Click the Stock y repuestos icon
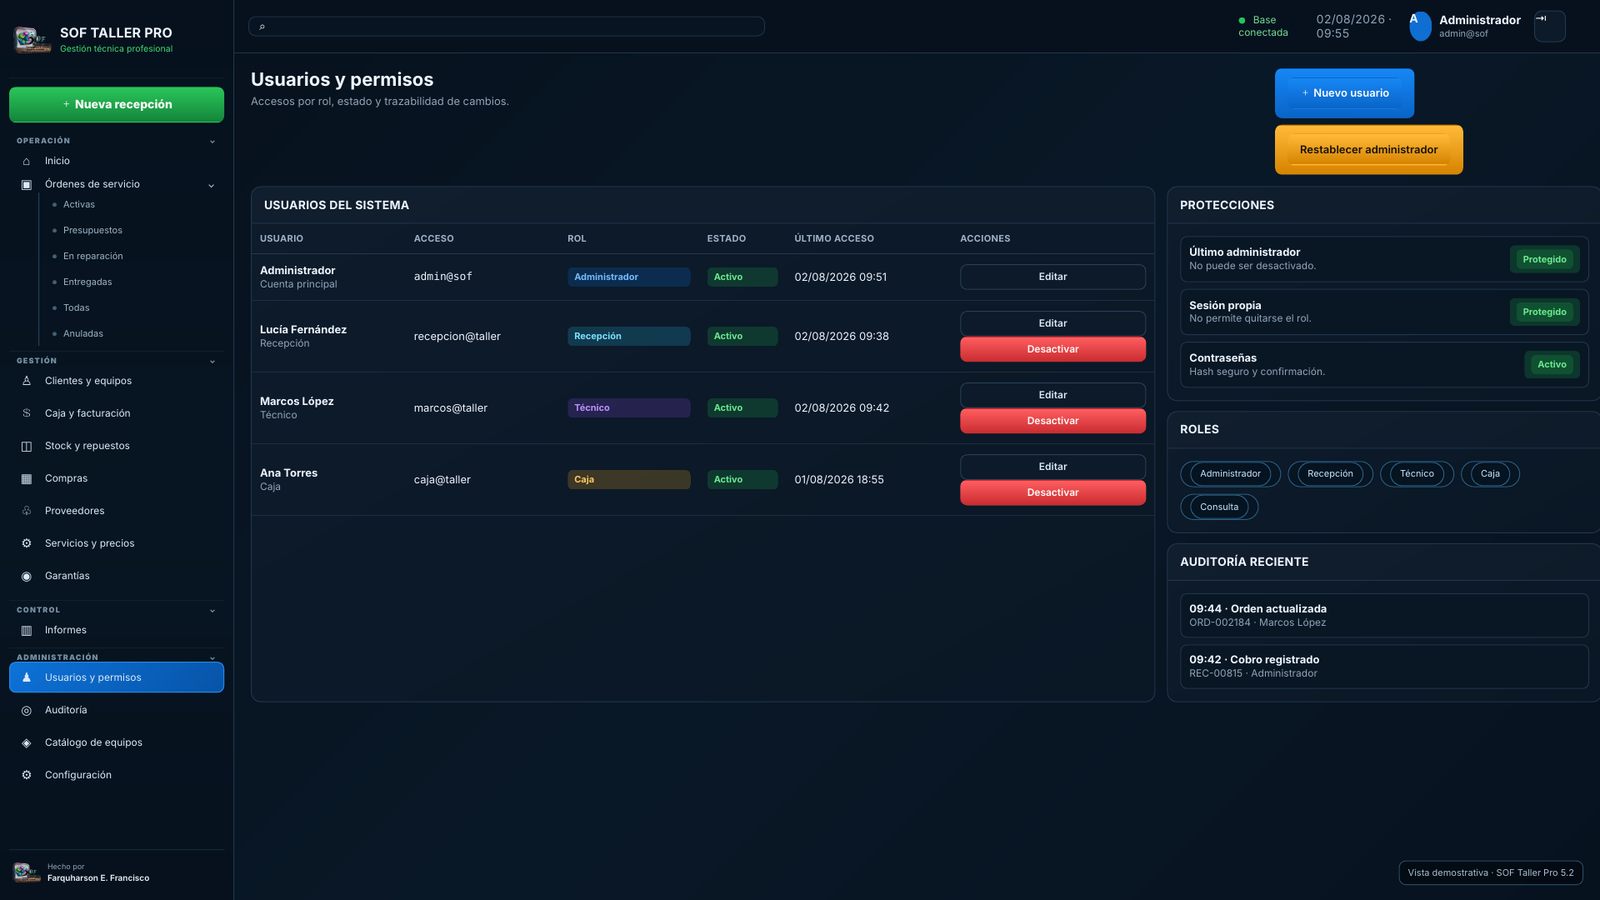 coord(26,446)
